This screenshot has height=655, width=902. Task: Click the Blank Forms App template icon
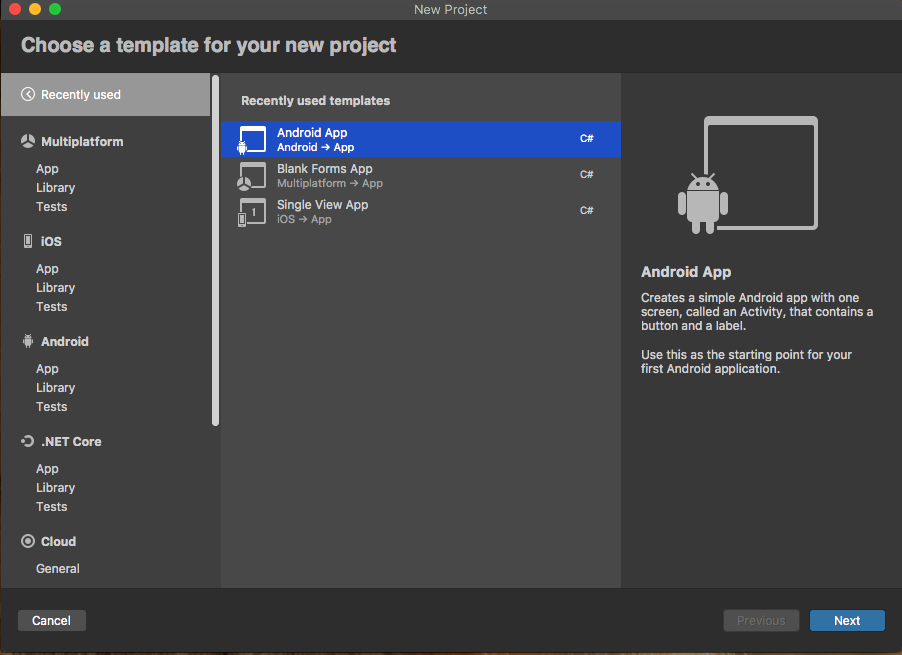253,175
